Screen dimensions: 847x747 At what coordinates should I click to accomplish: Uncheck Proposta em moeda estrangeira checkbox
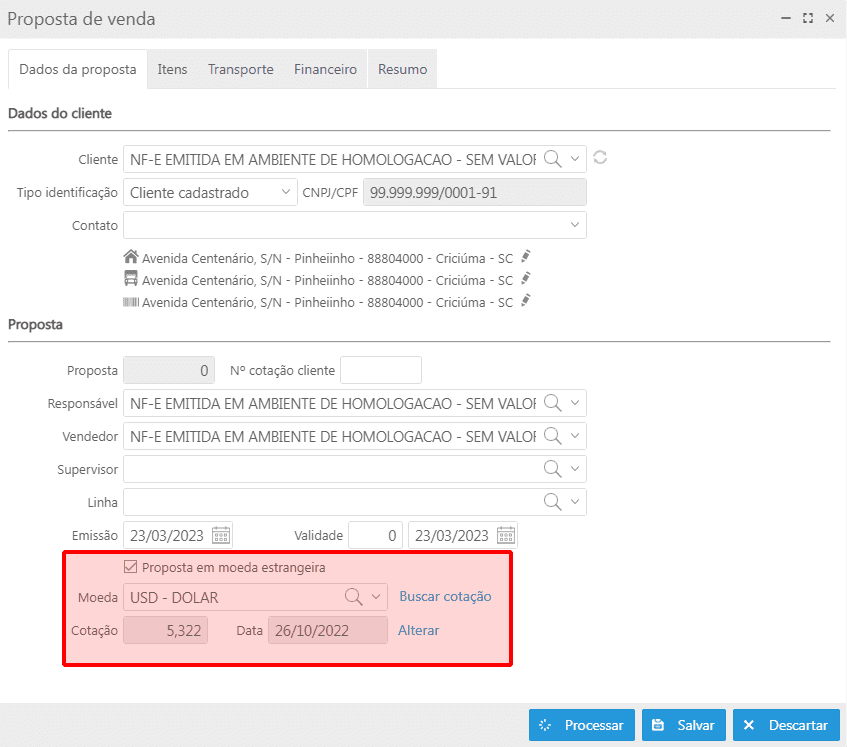coord(130,567)
